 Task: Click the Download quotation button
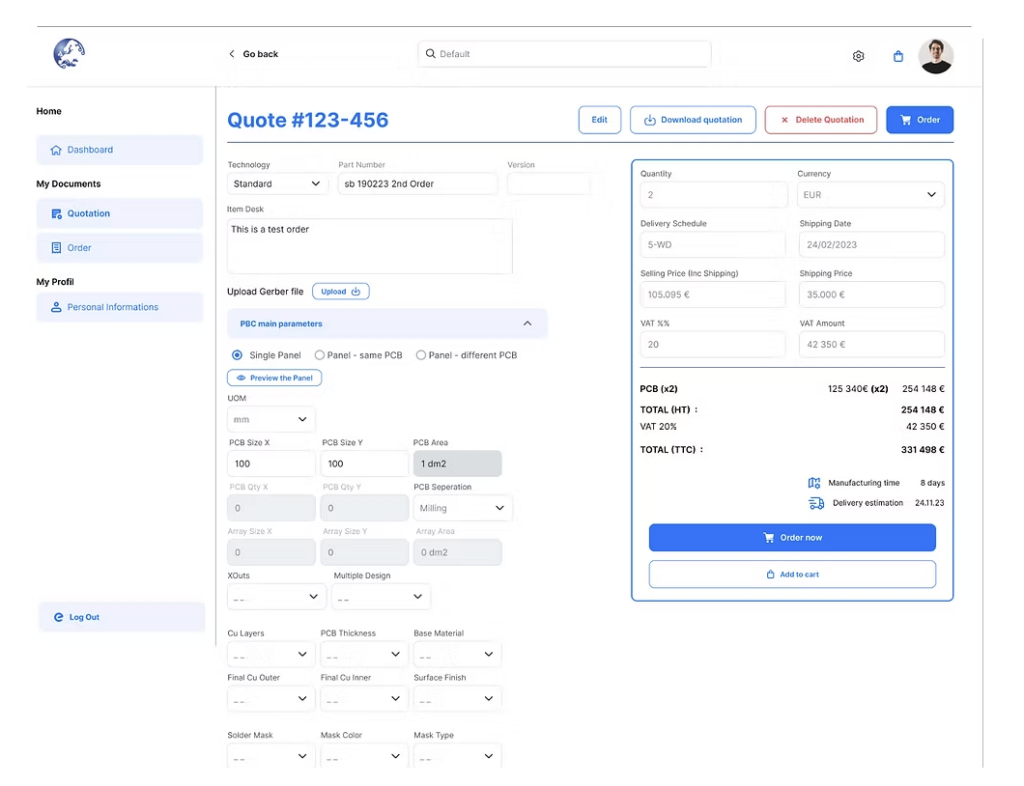pos(693,120)
